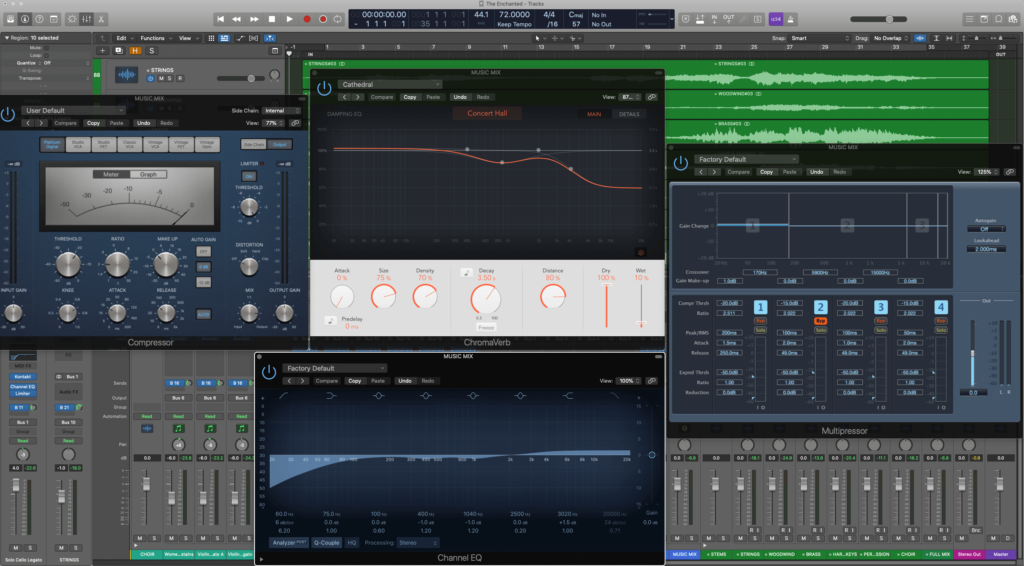Adjust the ChromaVerb Dry level slider
1024x566 pixels.
pos(606,306)
